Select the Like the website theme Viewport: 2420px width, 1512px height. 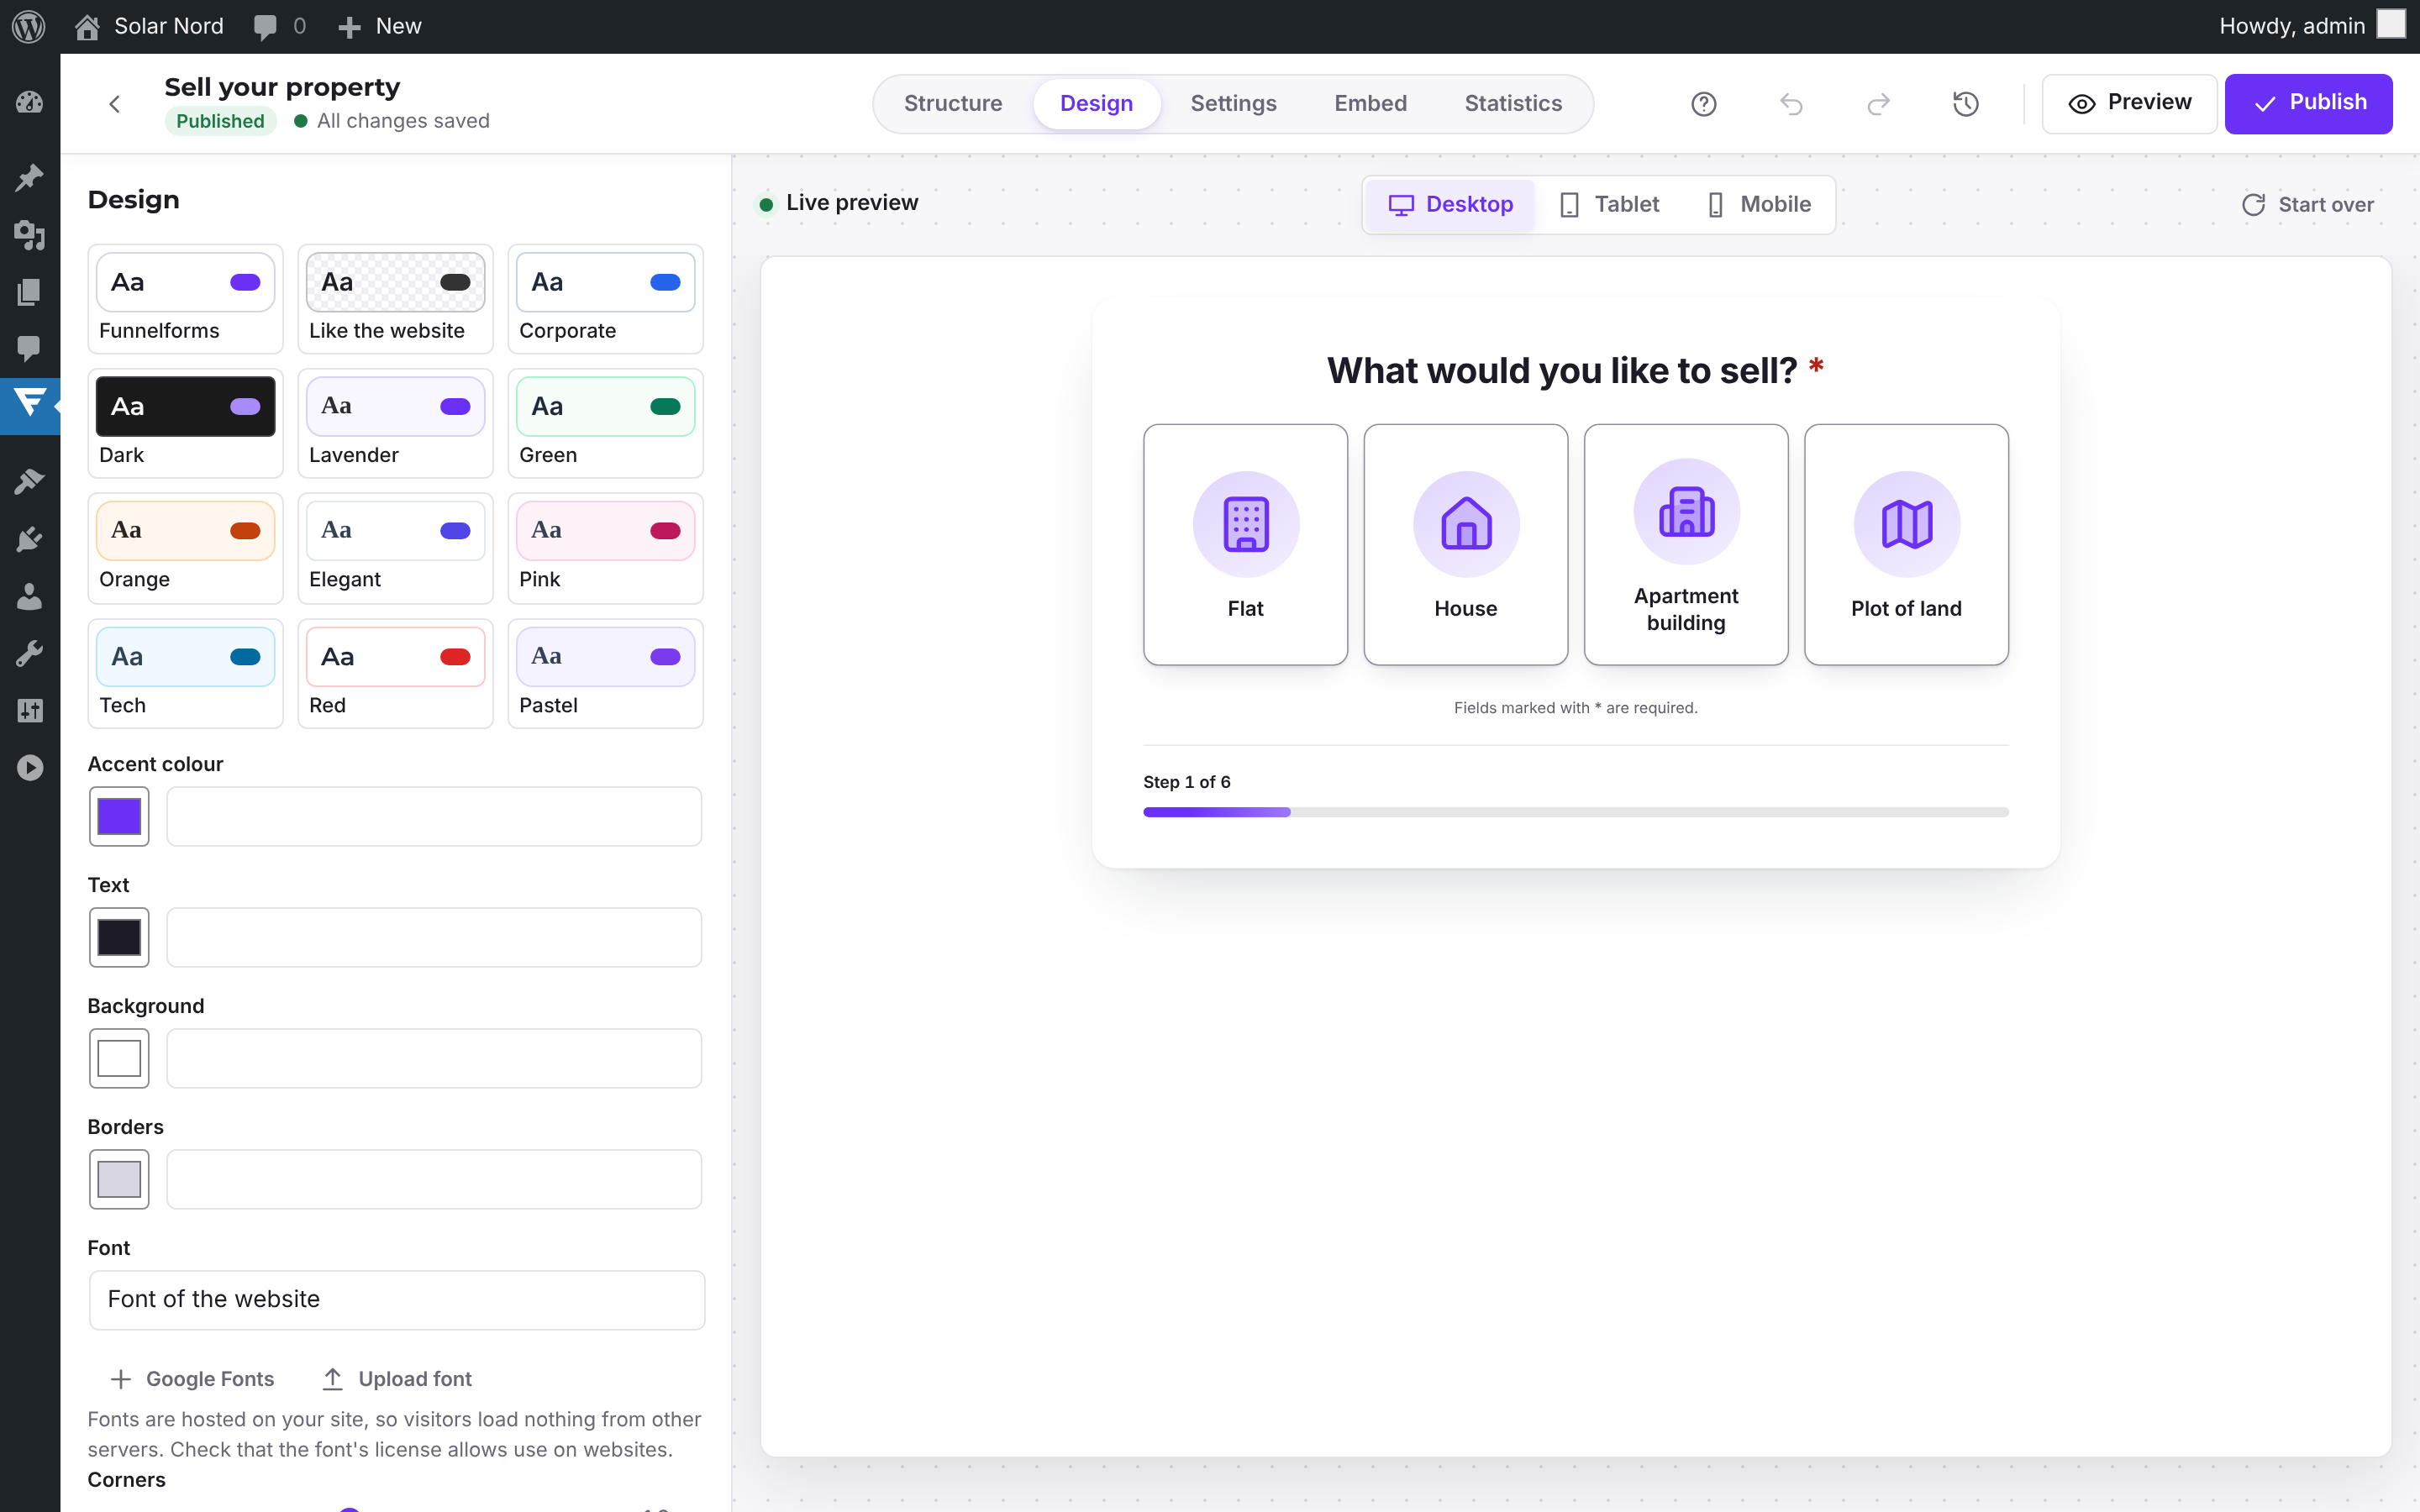395,299
